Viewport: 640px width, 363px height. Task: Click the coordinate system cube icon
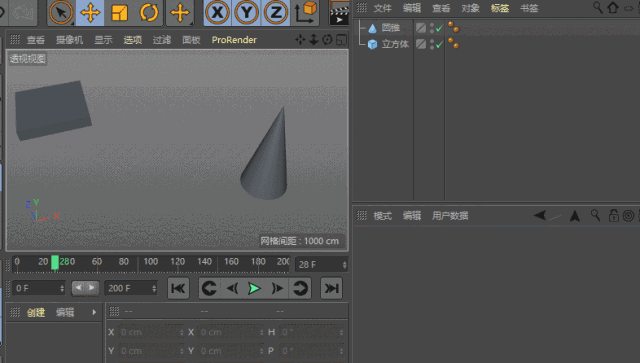306,12
